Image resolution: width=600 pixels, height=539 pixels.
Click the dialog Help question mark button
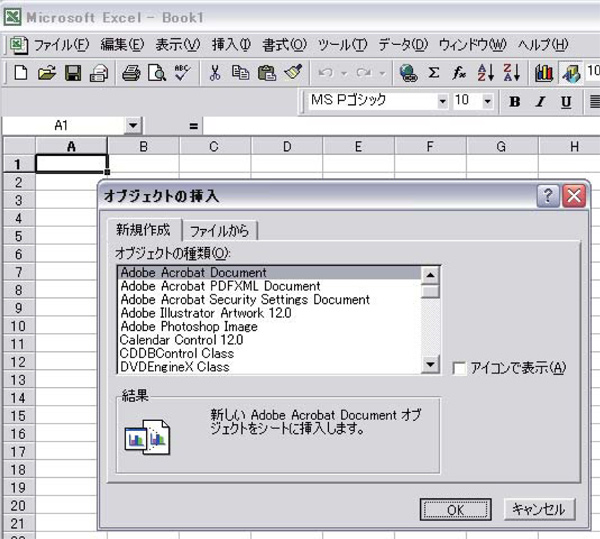coord(548,196)
